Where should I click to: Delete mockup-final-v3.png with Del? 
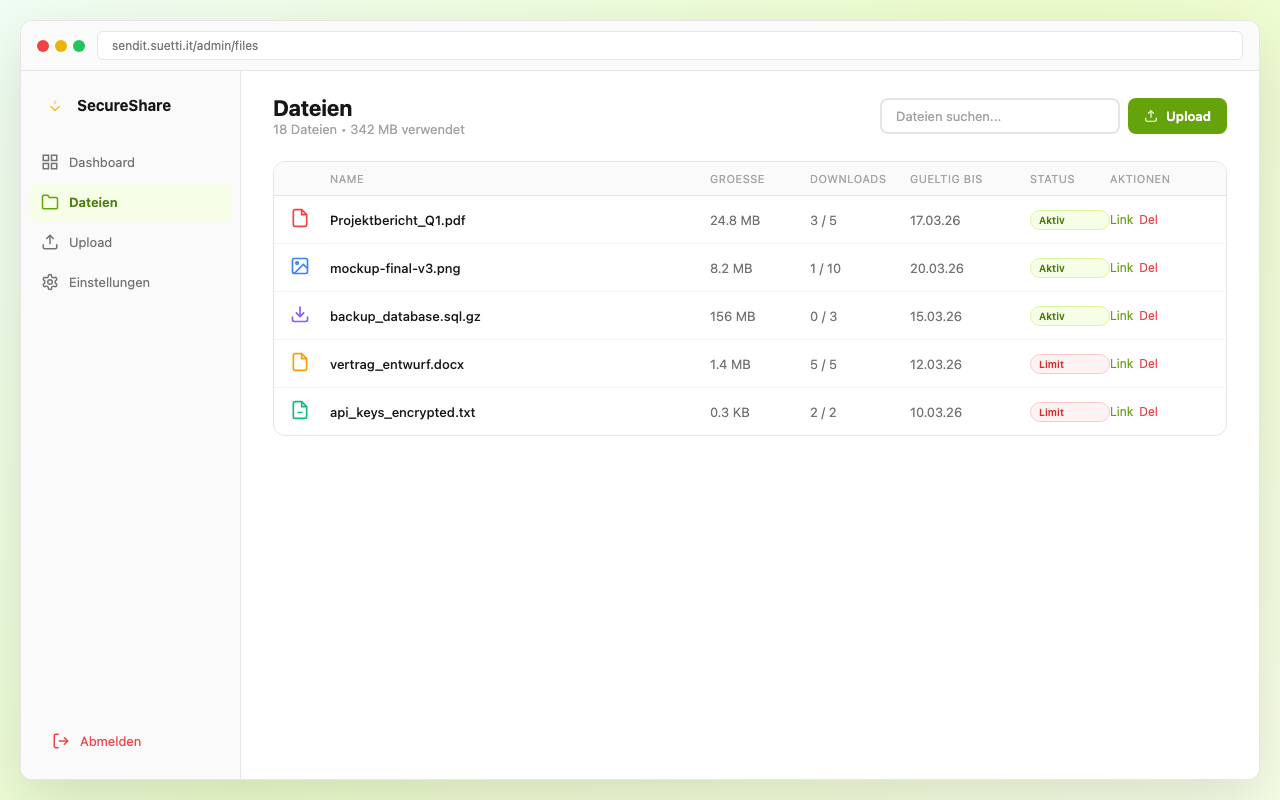point(1148,268)
